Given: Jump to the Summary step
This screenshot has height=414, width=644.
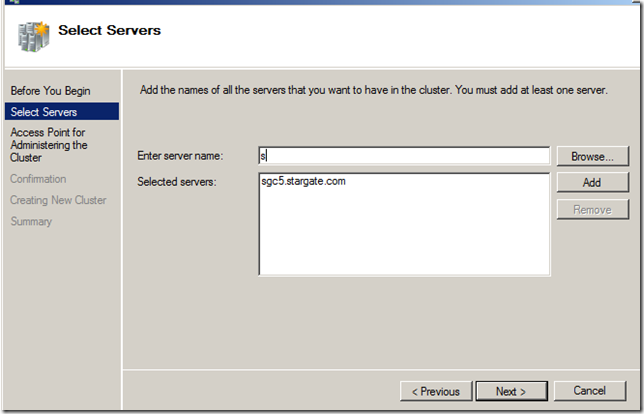Looking at the screenshot, I should [x=31, y=221].
